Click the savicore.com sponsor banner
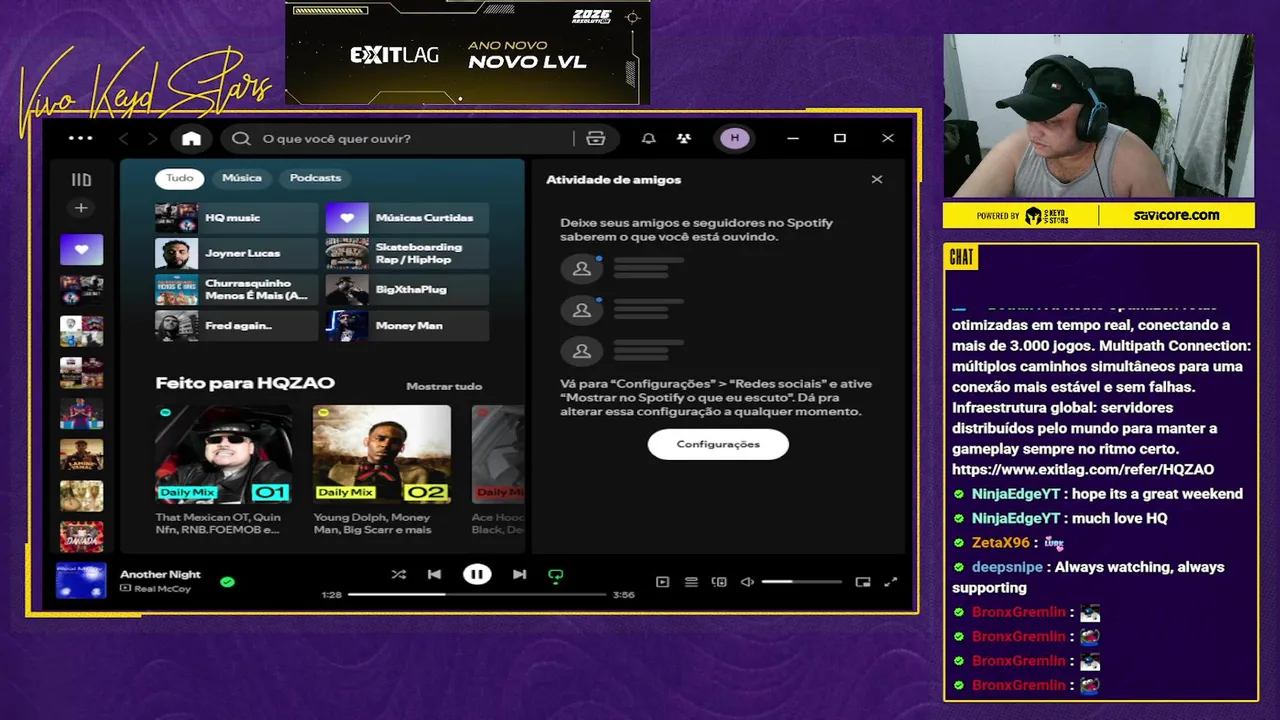Image resolution: width=1280 pixels, height=720 pixels. (1176, 215)
